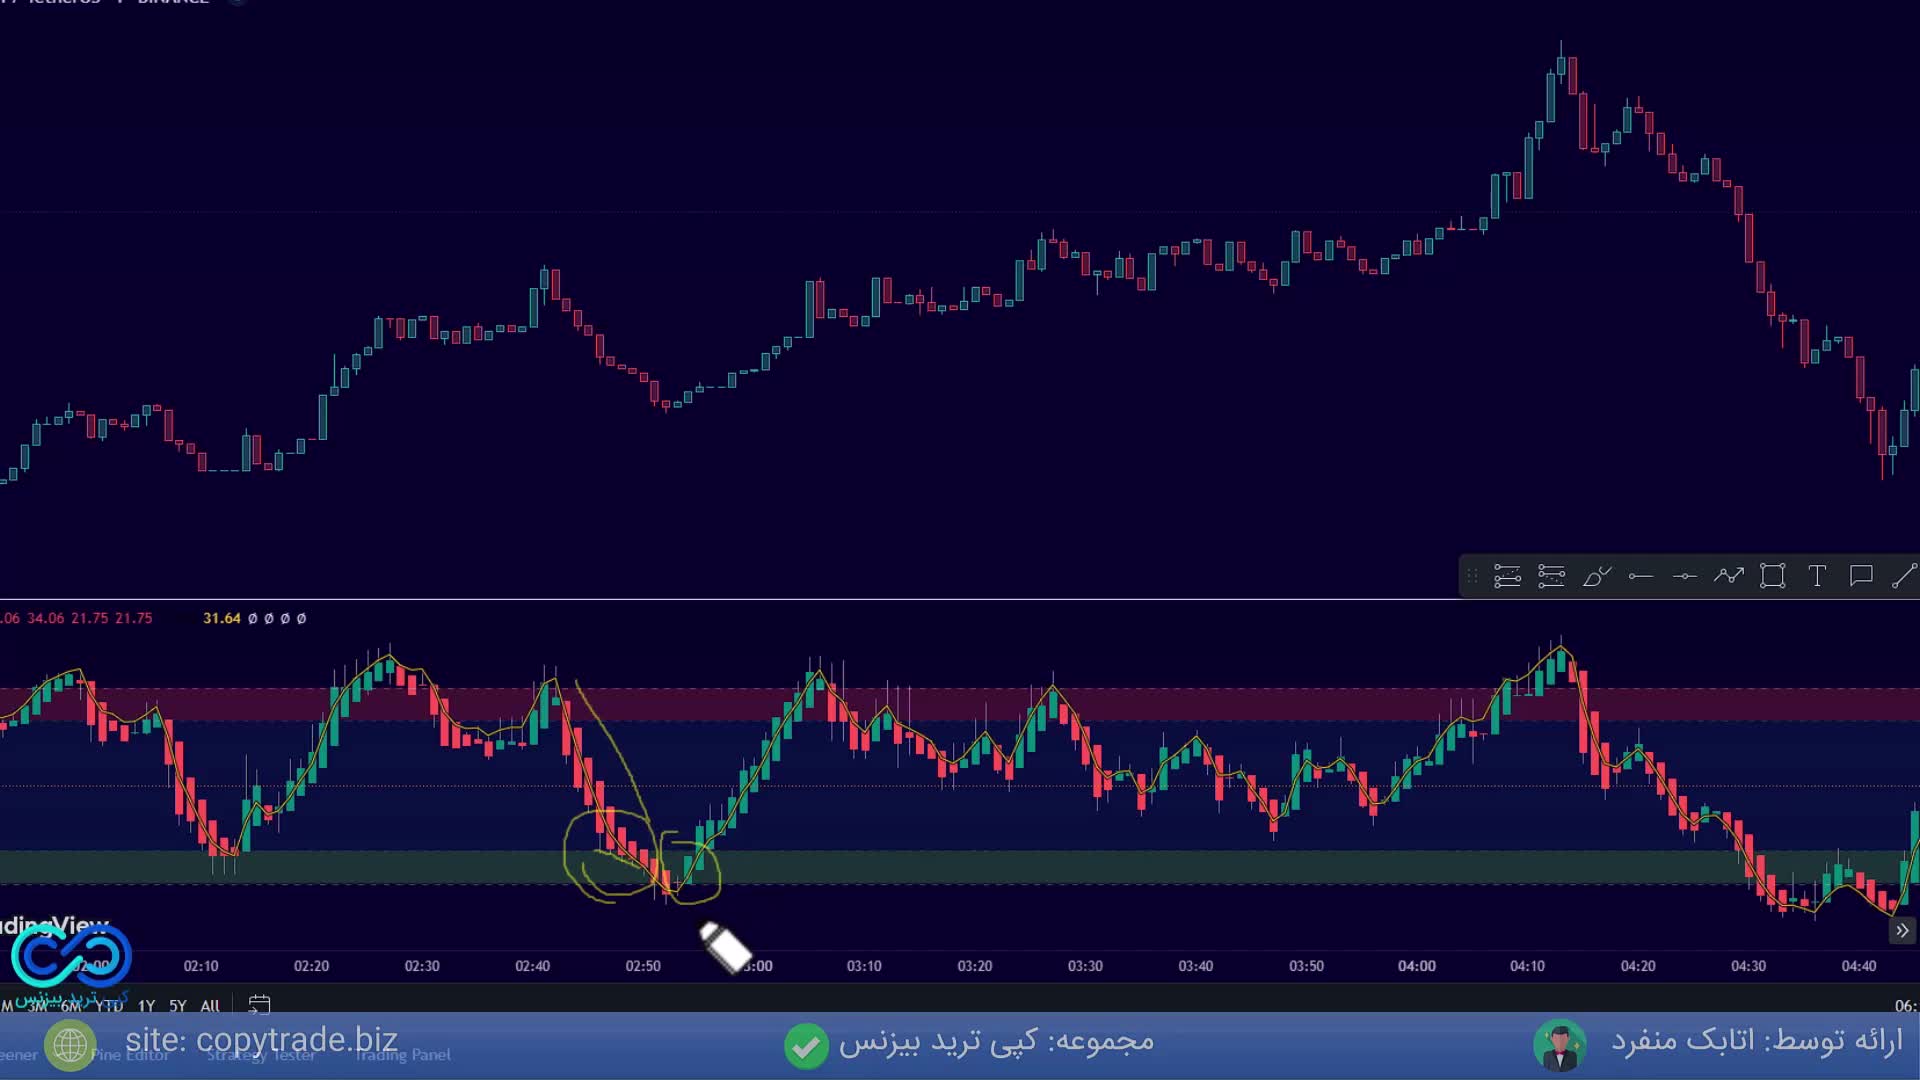Select the Text annotation tool

coord(1817,576)
